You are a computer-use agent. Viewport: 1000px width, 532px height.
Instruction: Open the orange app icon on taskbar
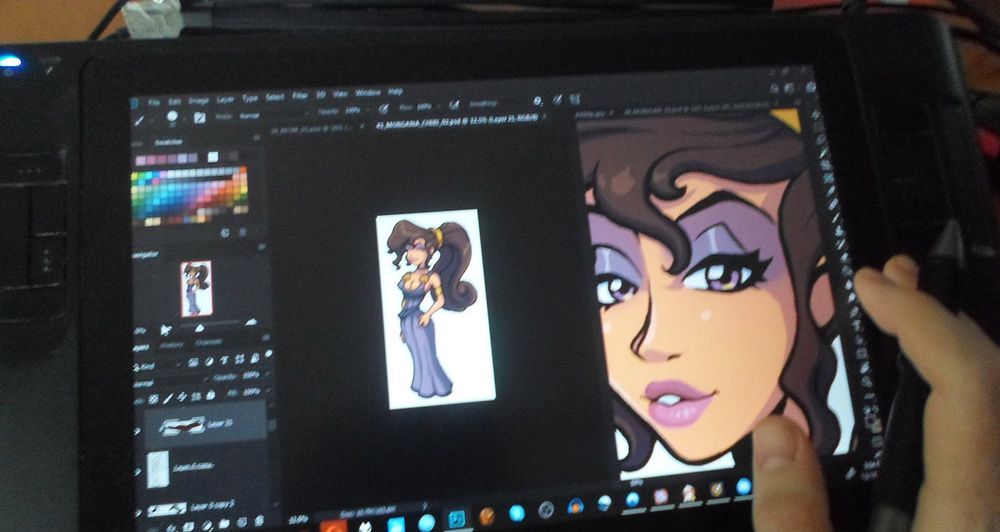pyautogui.click(x=332, y=527)
